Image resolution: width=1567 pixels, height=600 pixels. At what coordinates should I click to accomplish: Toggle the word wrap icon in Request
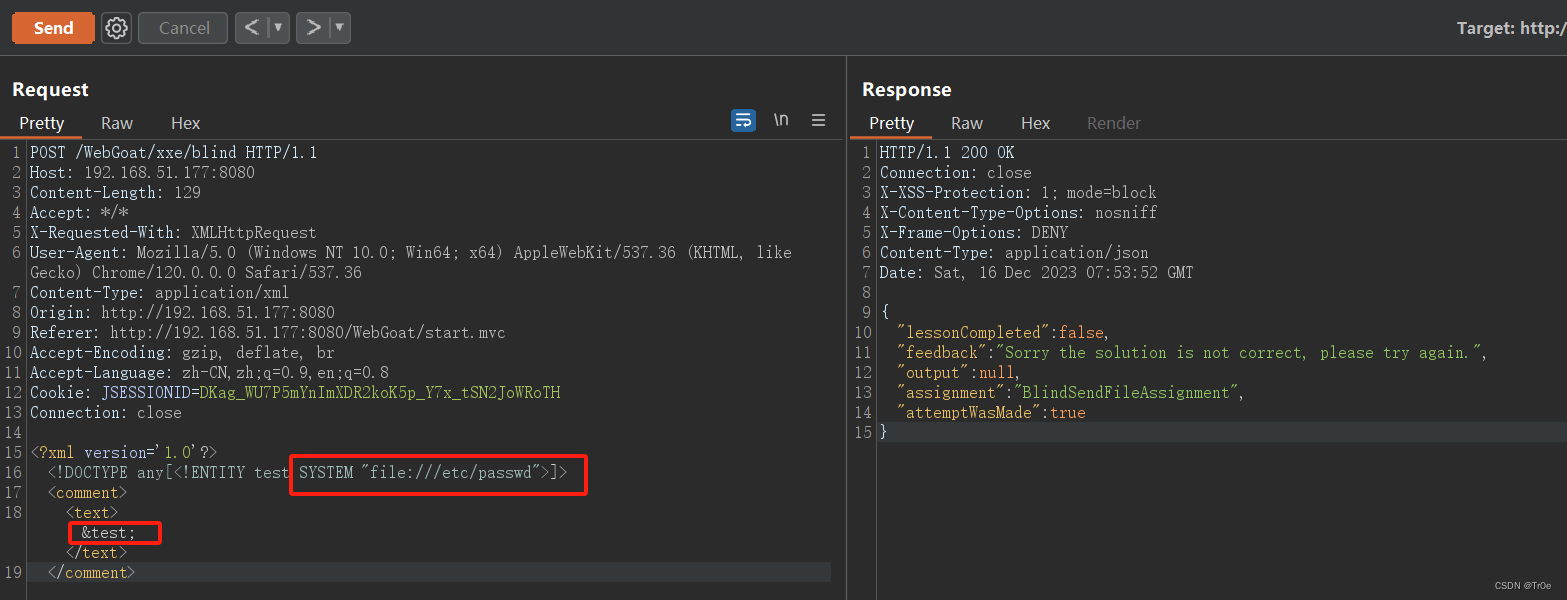[x=744, y=120]
